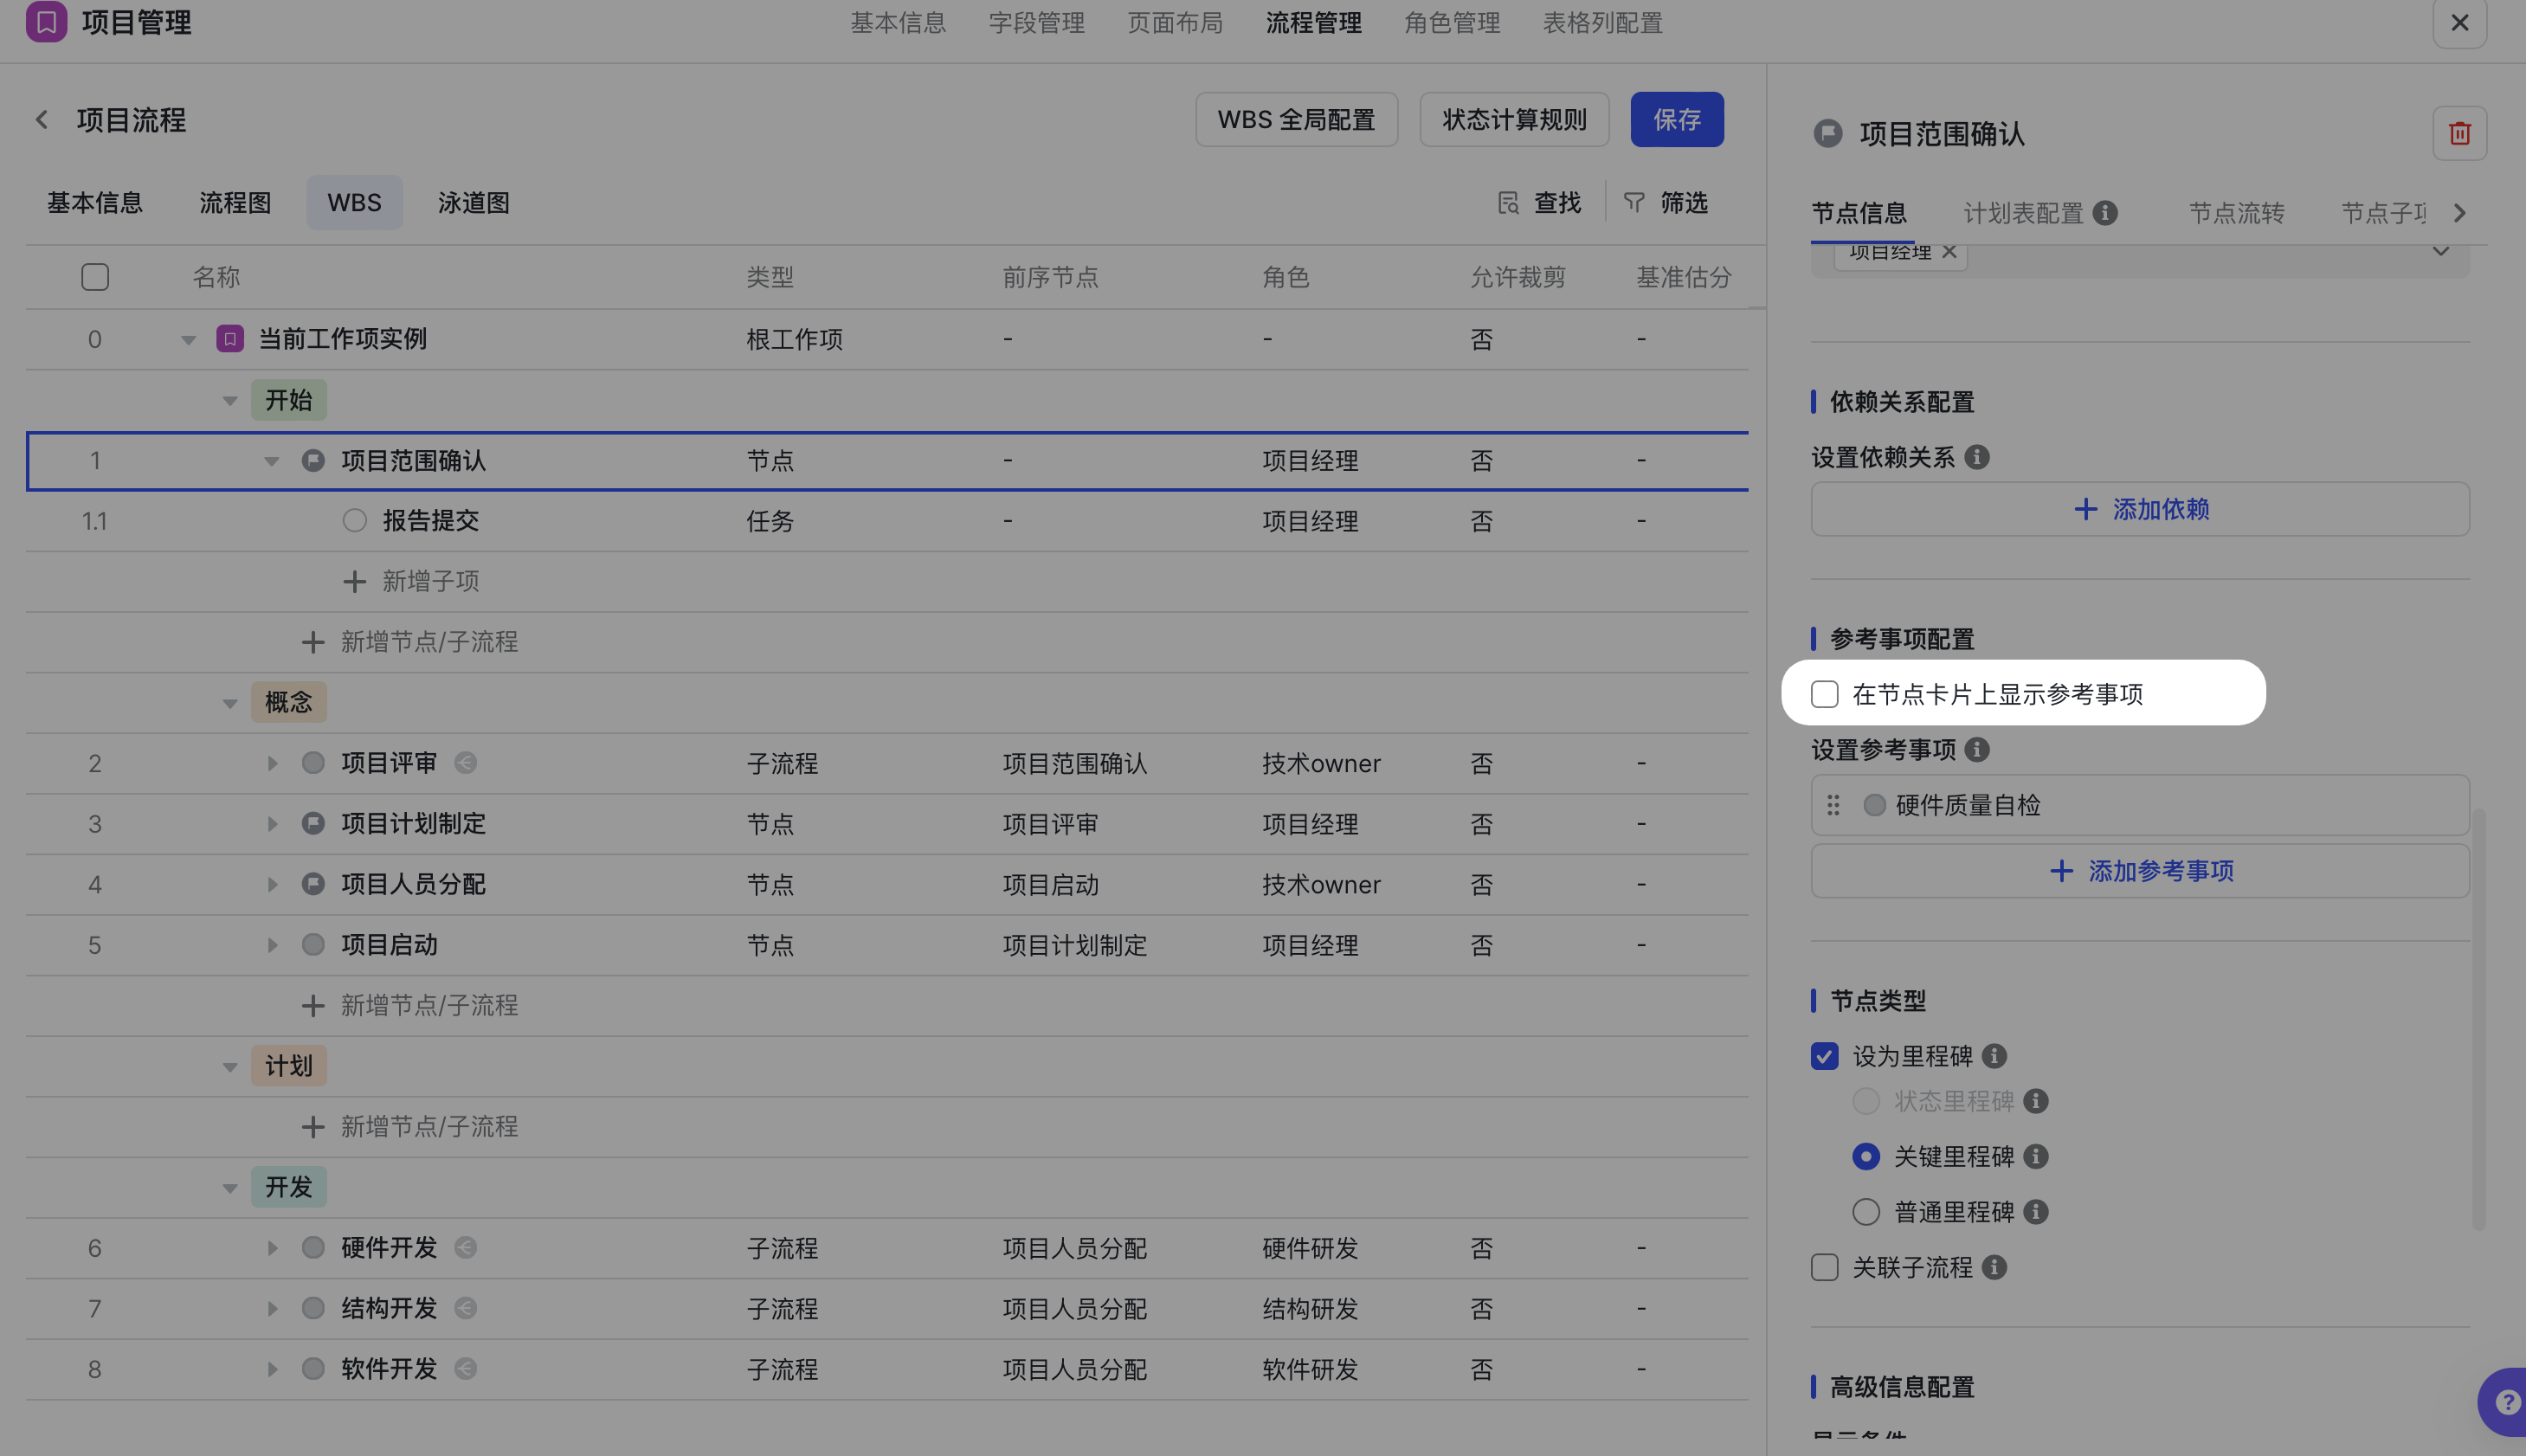Select the 普通里程碑 radio option
This screenshot has height=1456, width=2526.
tap(1866, 1212)
